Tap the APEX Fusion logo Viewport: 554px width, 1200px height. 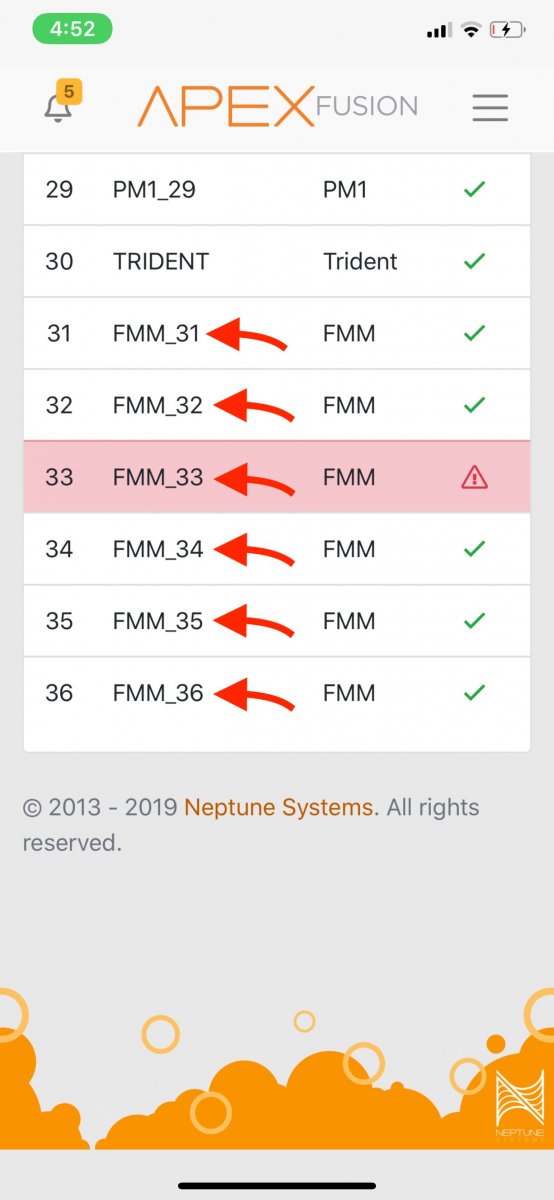click(277, 106)
